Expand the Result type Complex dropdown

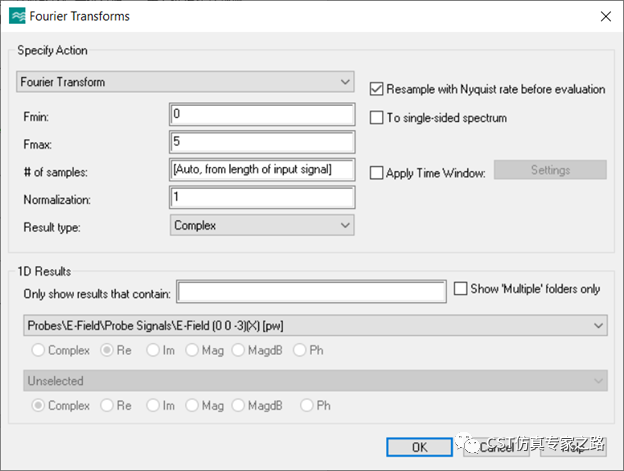tap(262, 225)
